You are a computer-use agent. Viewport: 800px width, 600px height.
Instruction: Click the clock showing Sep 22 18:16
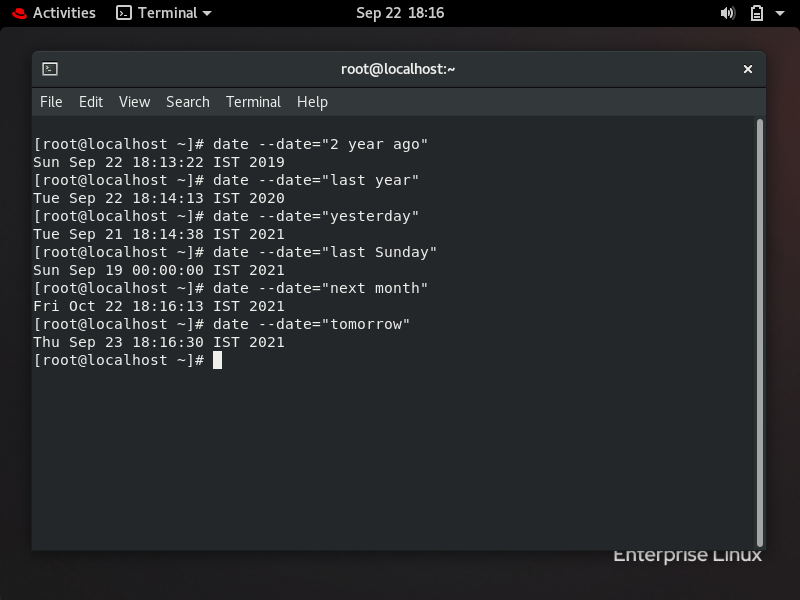(x=399, y=13)
